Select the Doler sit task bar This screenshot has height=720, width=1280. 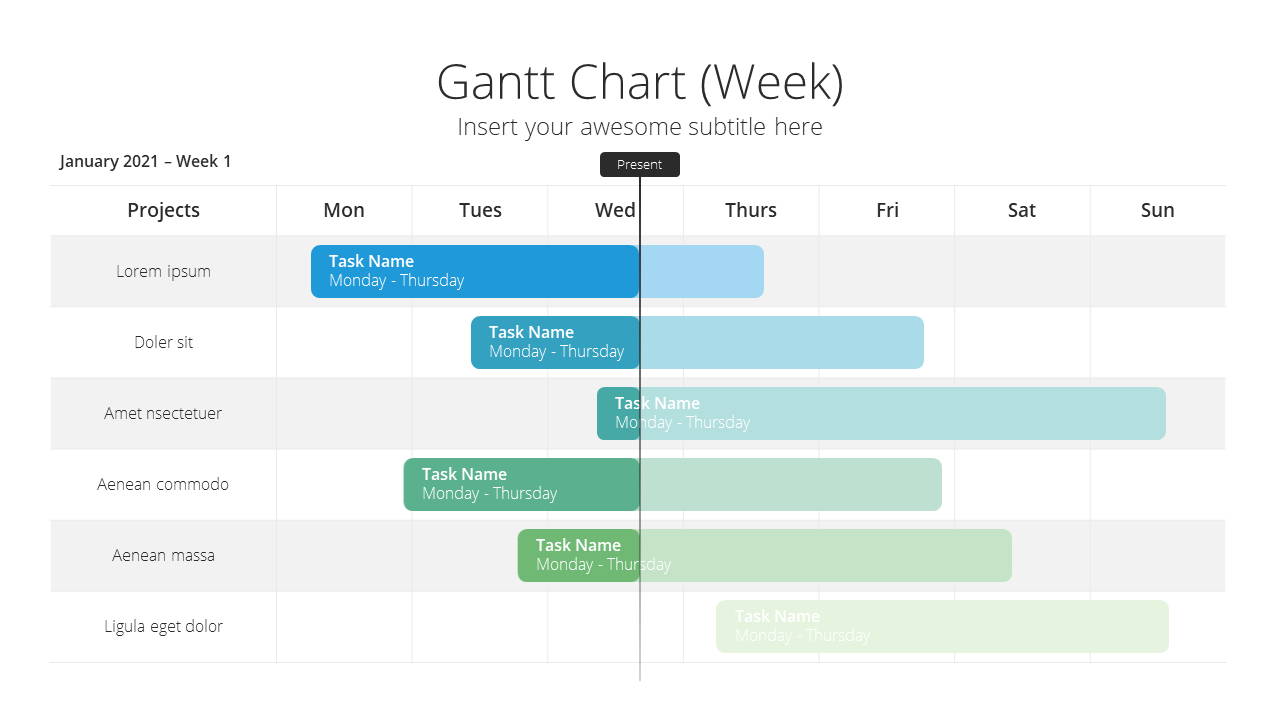[x=697, y=342]
